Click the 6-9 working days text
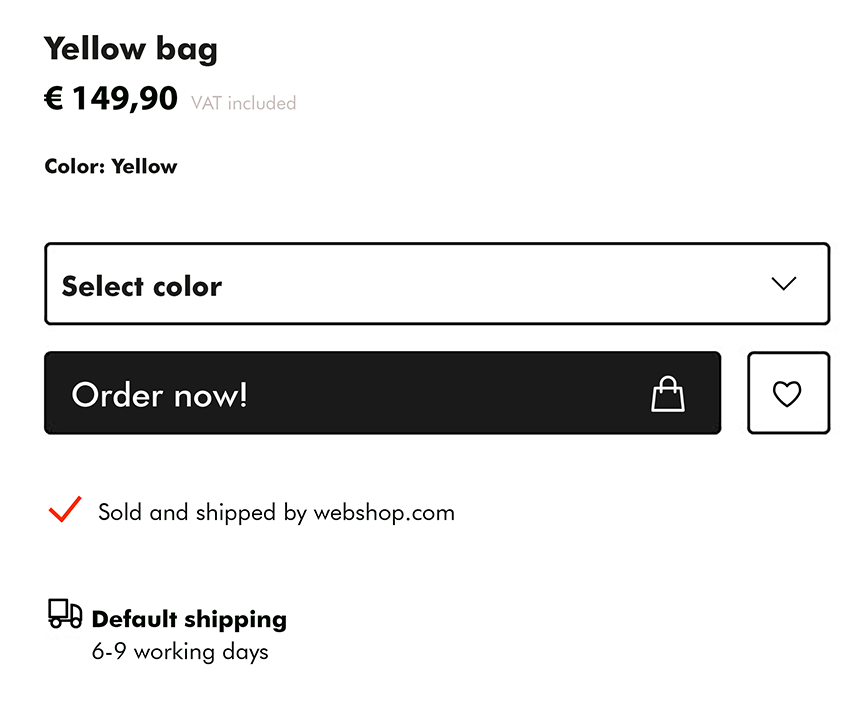This screenshot has height=715, width=858. 180,652
